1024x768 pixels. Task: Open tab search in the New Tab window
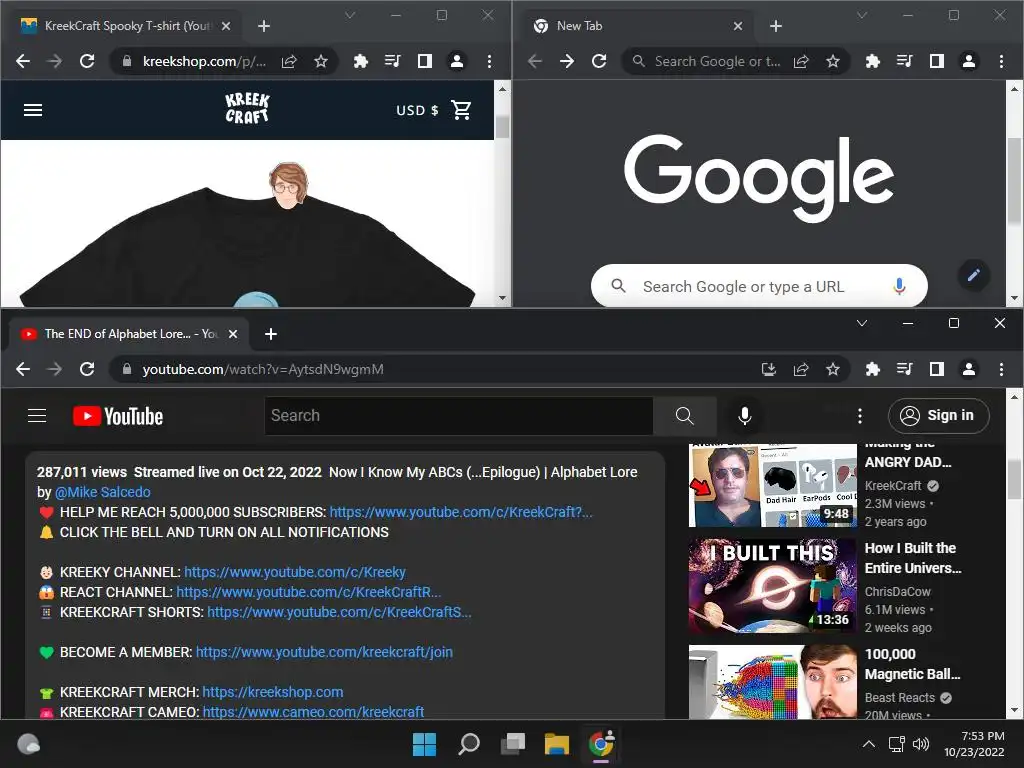(862, 15)
